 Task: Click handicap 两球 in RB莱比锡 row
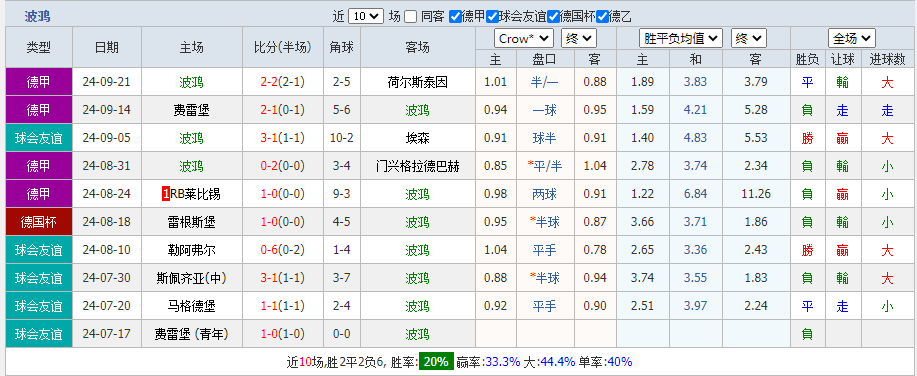[x=544, y=194]
